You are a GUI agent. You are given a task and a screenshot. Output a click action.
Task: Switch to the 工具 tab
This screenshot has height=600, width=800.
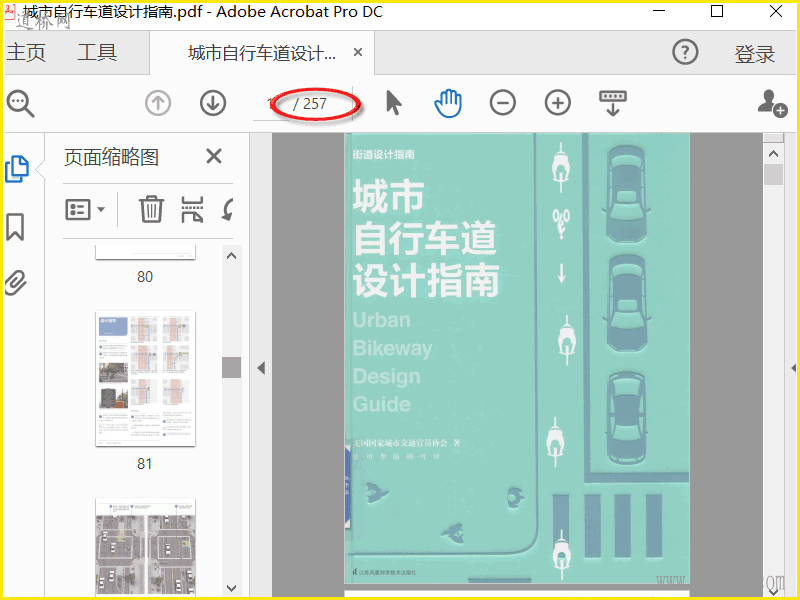tap(97, 52)
